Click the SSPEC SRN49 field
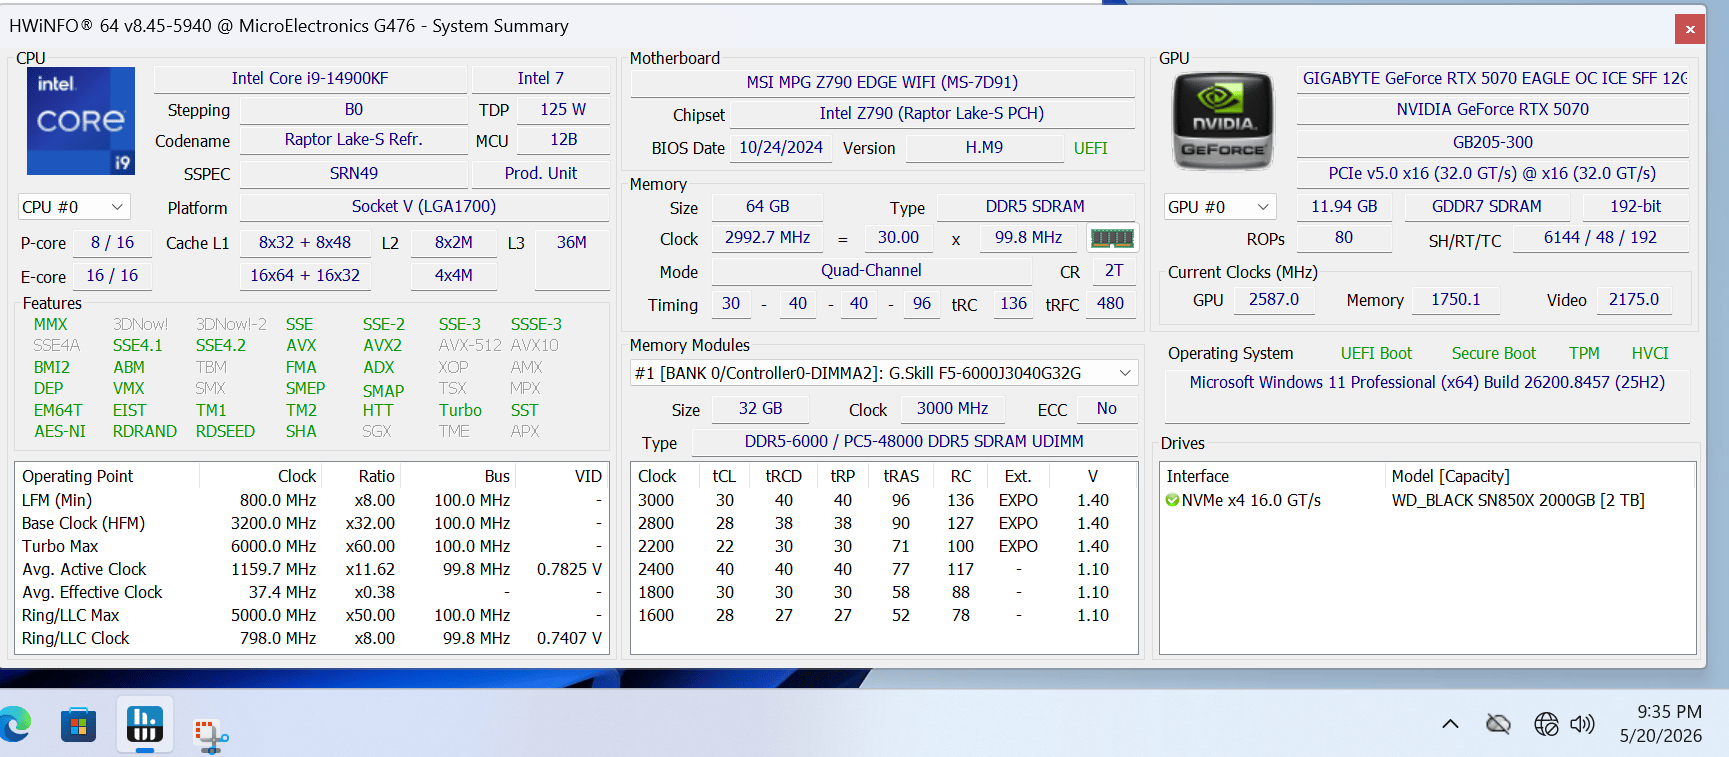Screen dimensions: 1729x757 pyautogui.click(x=353, y=173)
